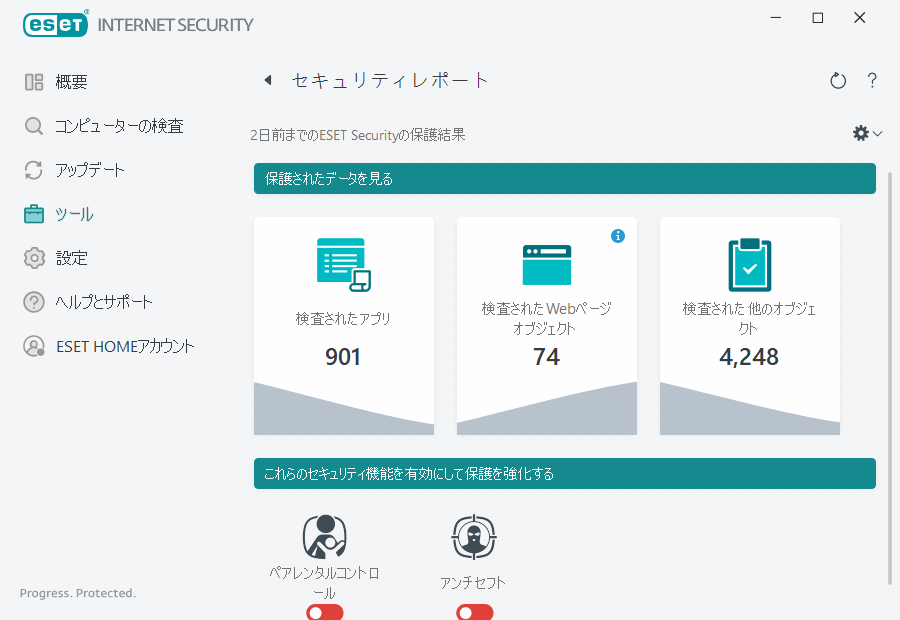The width and height of the screenshot is (900, 620).
Task: Click the 検査された他のオブジェクト clipboard icon
Action: [x=749, y=263]
